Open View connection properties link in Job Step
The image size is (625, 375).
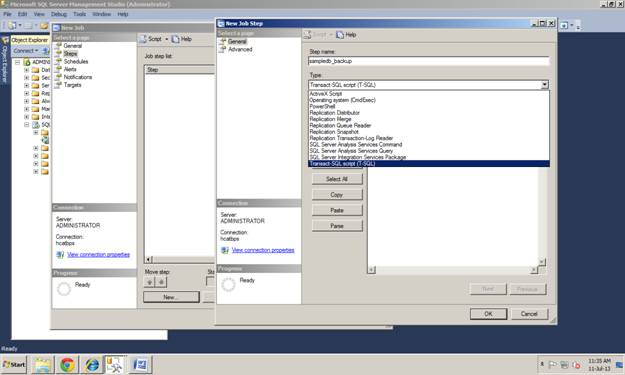coord(263,250)
